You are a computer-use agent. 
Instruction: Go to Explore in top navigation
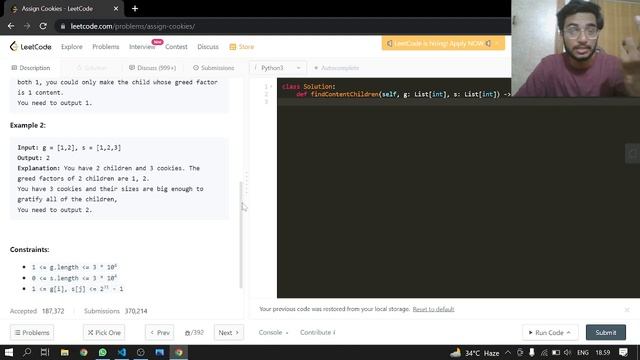[72, 47]
